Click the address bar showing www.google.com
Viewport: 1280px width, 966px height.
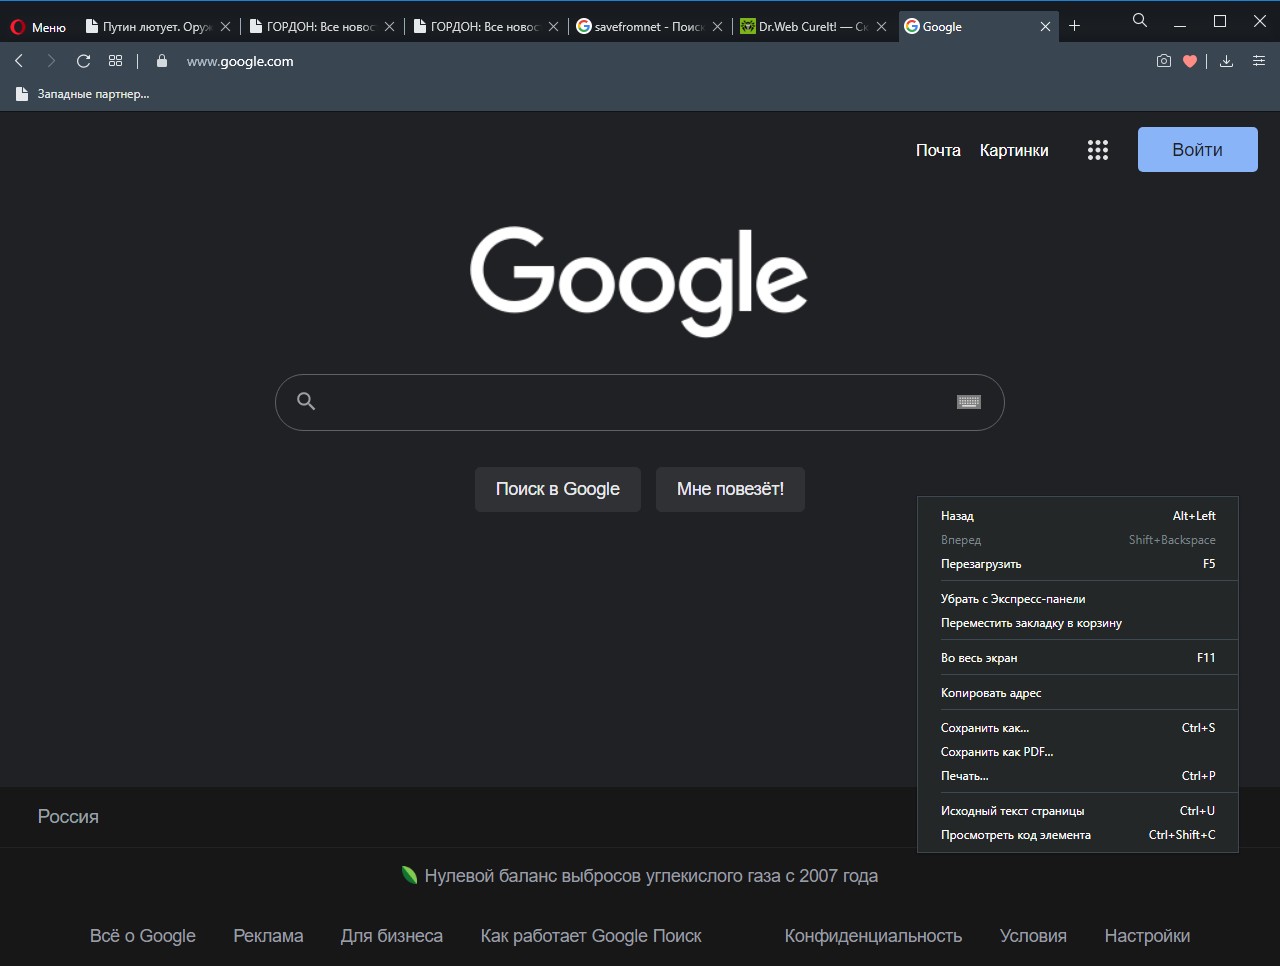point(240,61)
